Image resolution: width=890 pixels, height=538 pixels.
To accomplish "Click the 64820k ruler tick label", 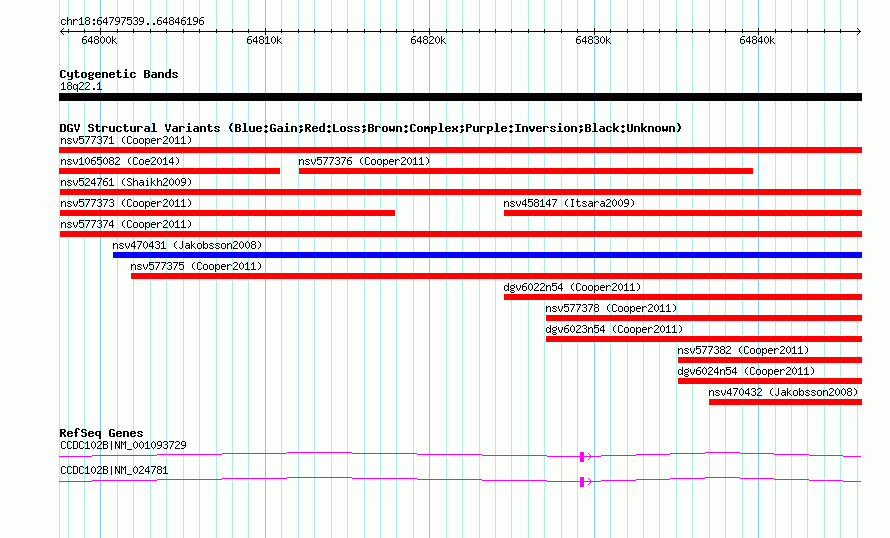I will pos(428,40).
